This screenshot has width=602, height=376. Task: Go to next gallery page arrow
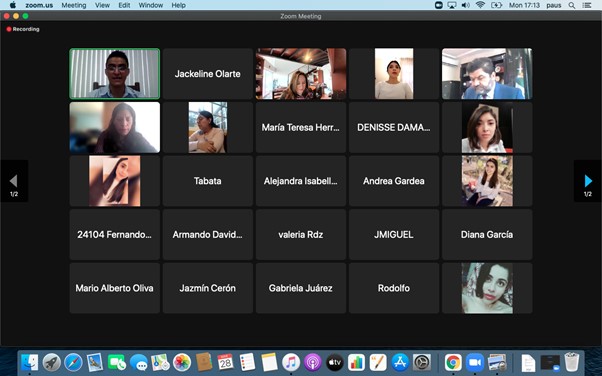588,181
